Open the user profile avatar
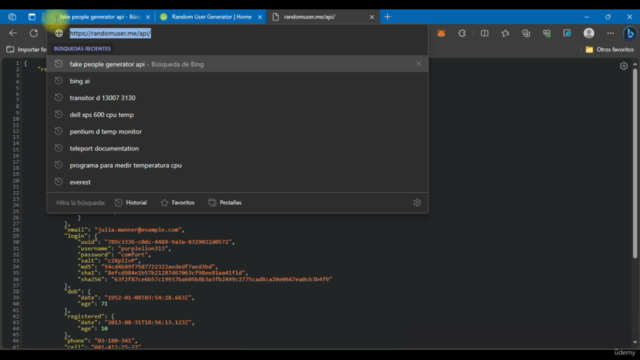640x360 pixels. coord(589,33)
